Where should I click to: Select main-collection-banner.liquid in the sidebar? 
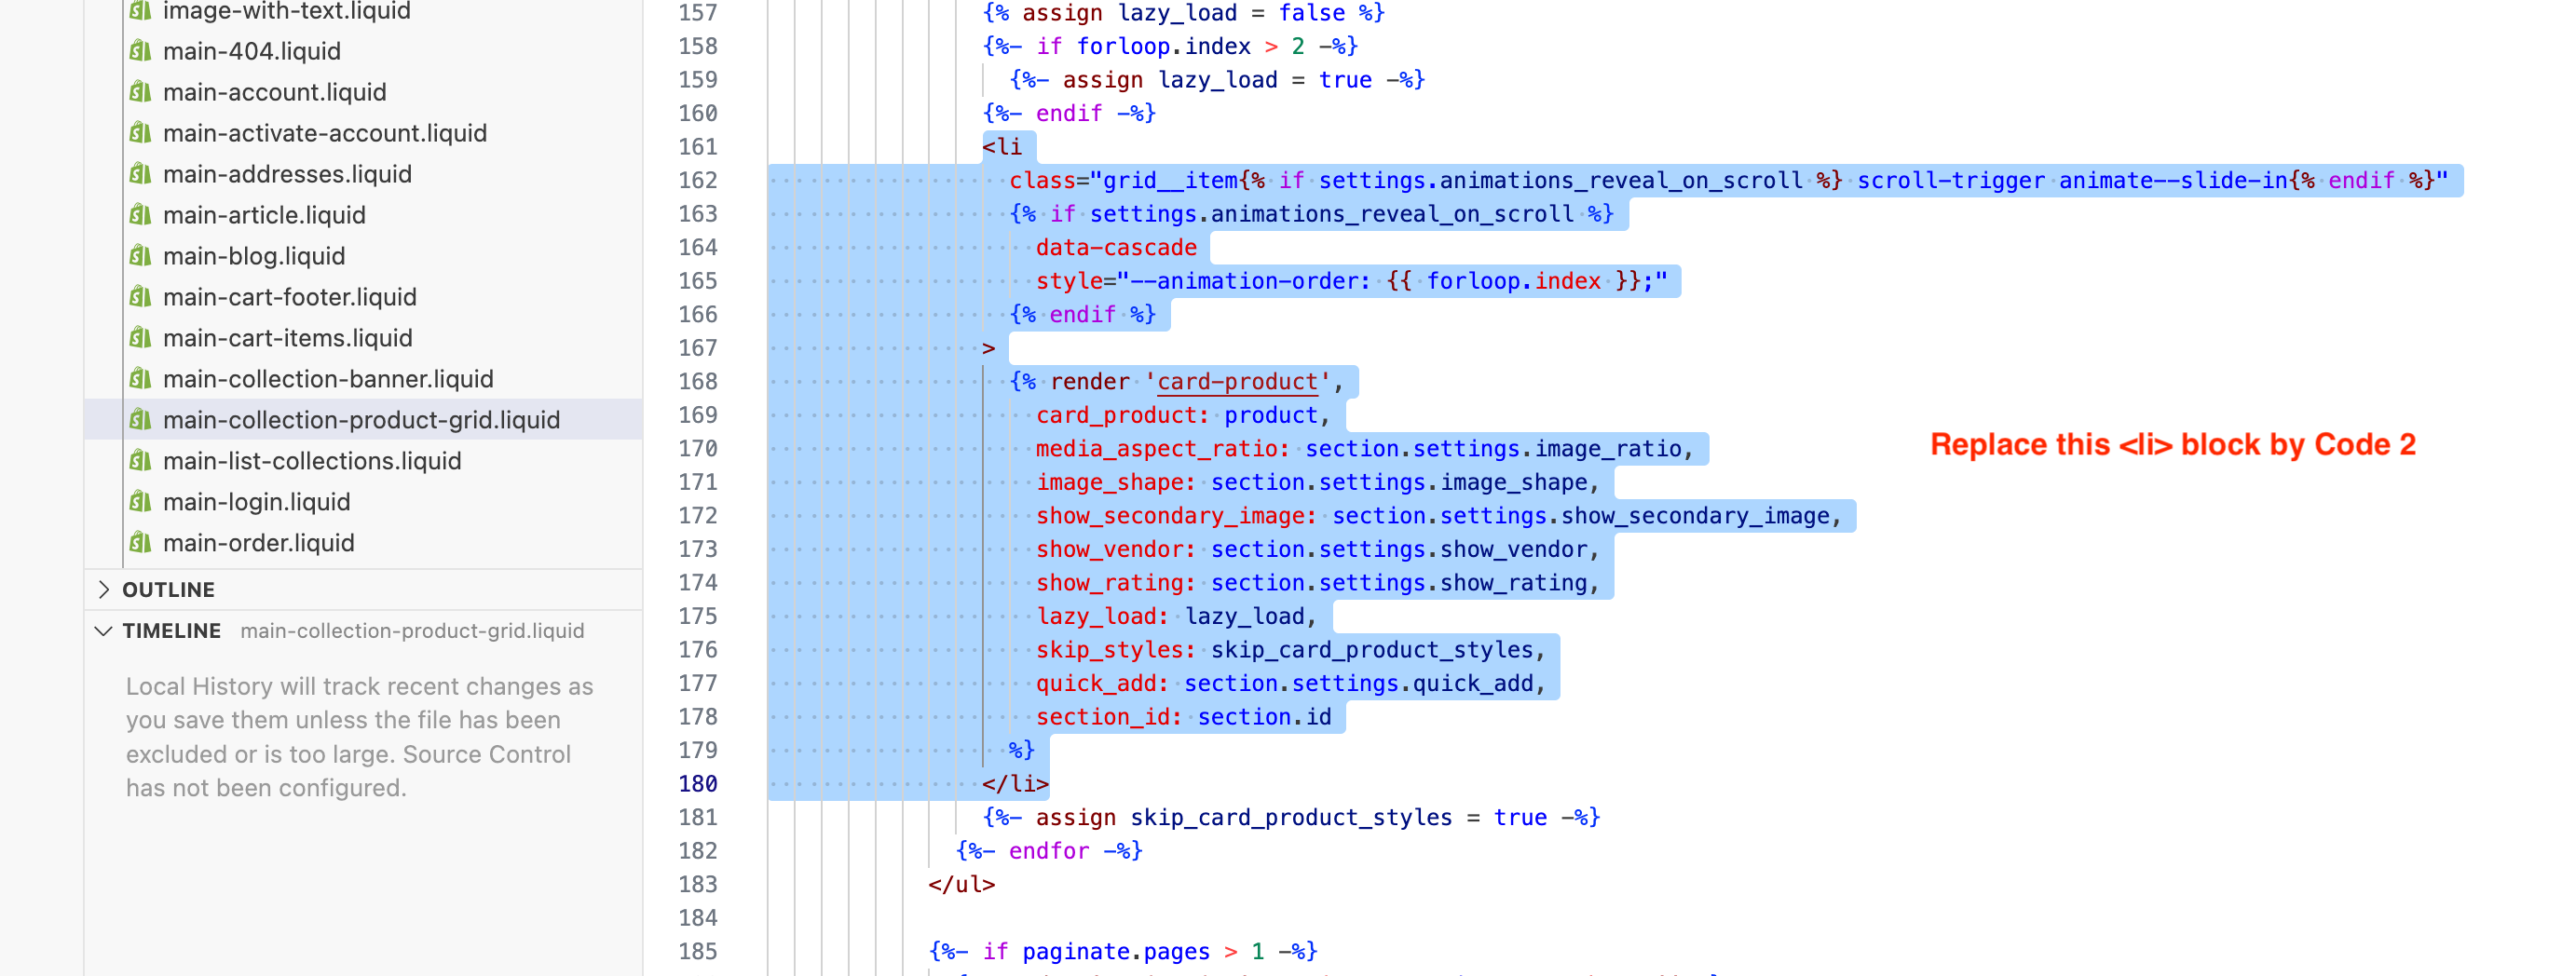pyautogui.click(x=328, y=378)
